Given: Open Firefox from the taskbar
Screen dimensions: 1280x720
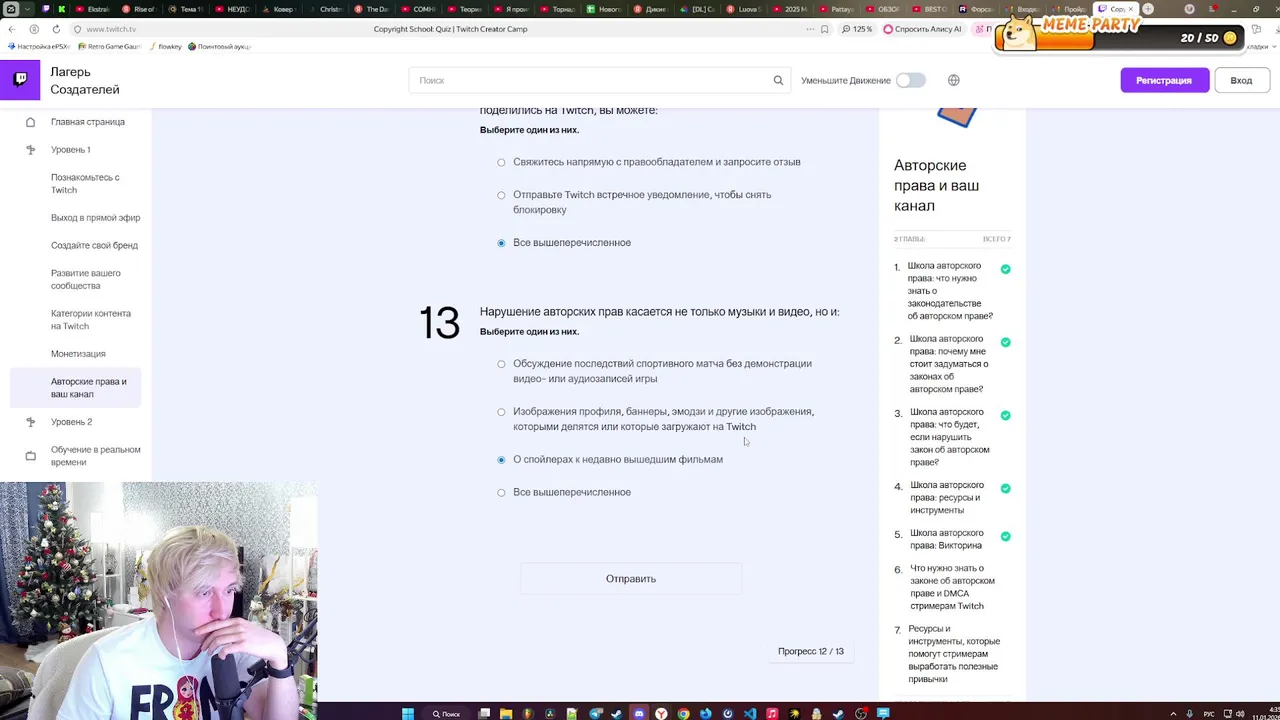Looking at the screenshot, I should (x=706, y=713).
